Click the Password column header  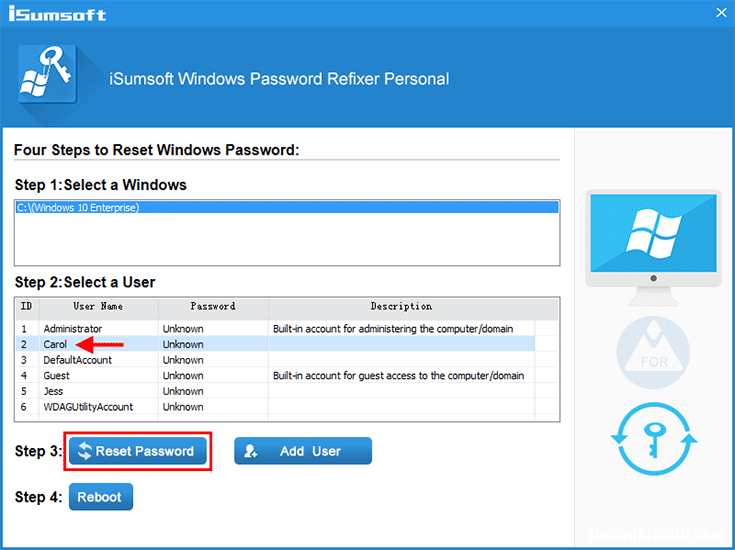[213, 307]
